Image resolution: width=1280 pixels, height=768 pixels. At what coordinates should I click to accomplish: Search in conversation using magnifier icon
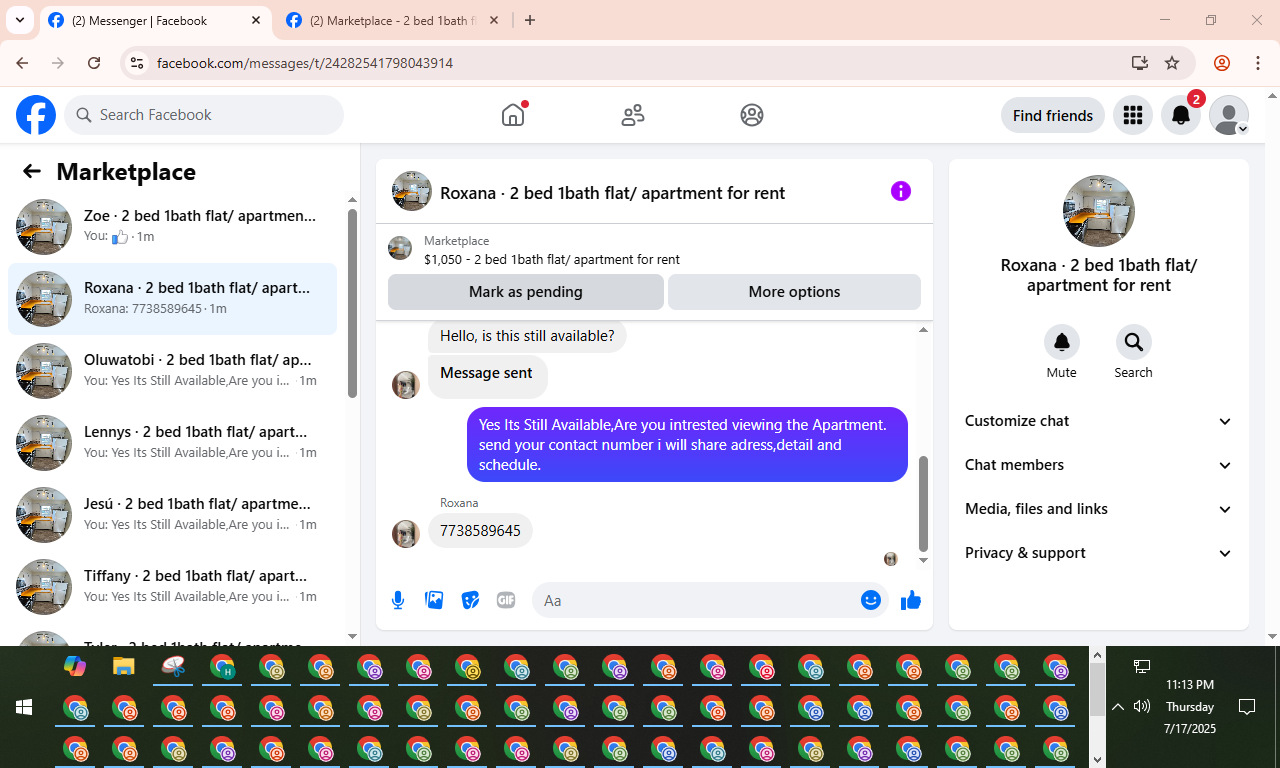pyautogui.click(x=1133, y=343)
